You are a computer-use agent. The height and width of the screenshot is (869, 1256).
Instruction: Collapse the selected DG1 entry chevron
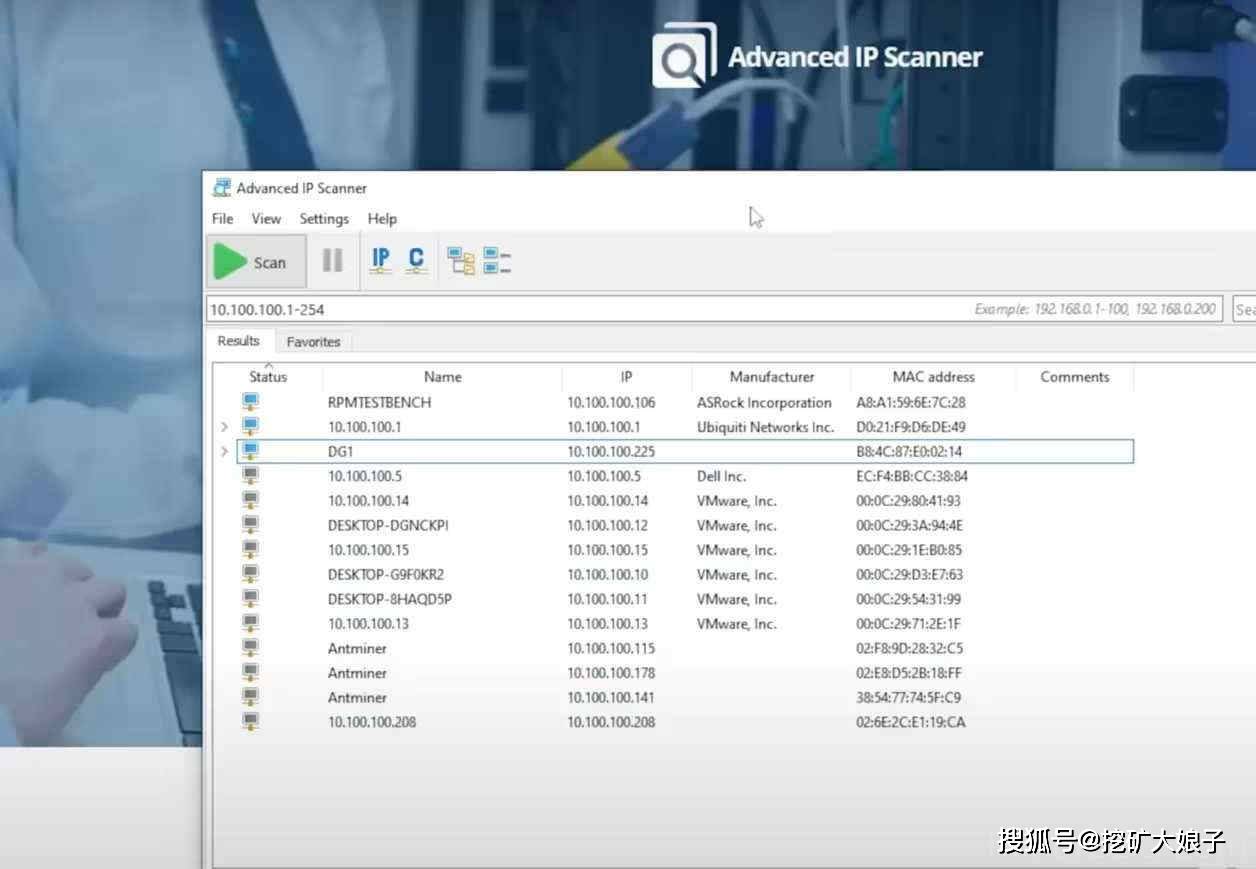click(224, 451)
